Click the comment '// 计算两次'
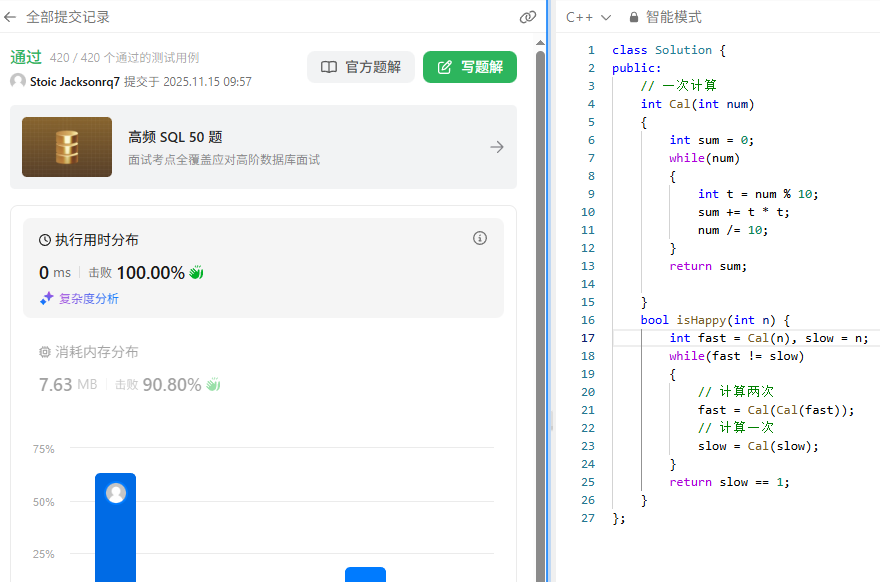This screenshot has height=582, width=880. point(736,391)
